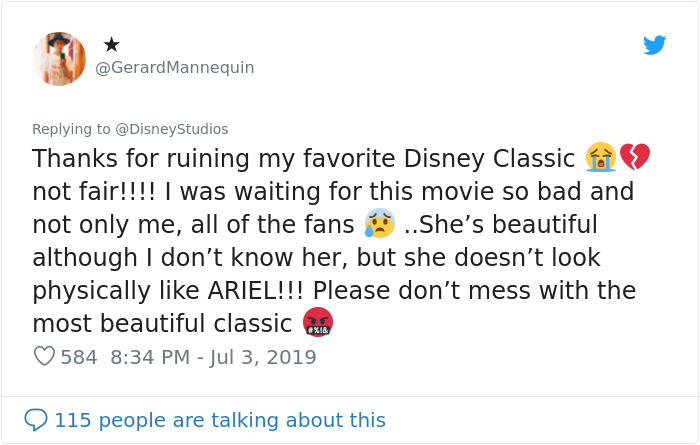This screenshot has width=700, height=445.
Task: Like the tweet with the heart icon
Action: pyautogui.click(x=44, y=356)
